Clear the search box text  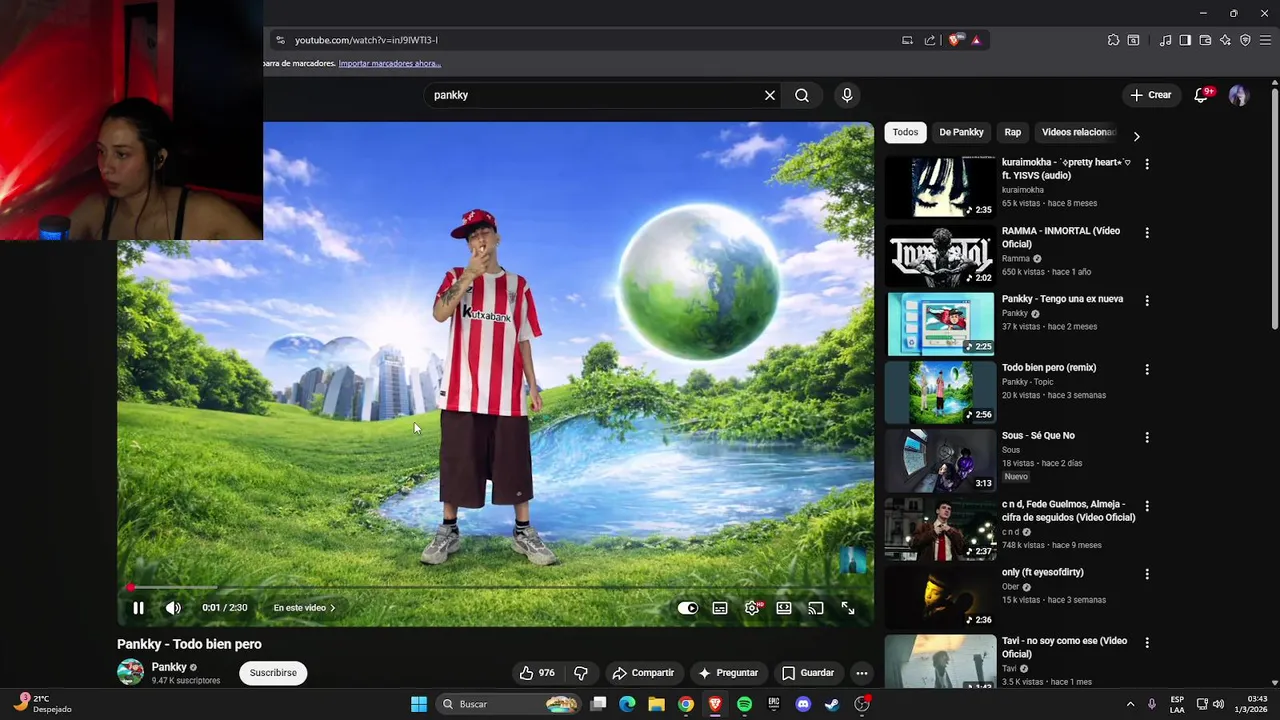(x=770, y=95)
